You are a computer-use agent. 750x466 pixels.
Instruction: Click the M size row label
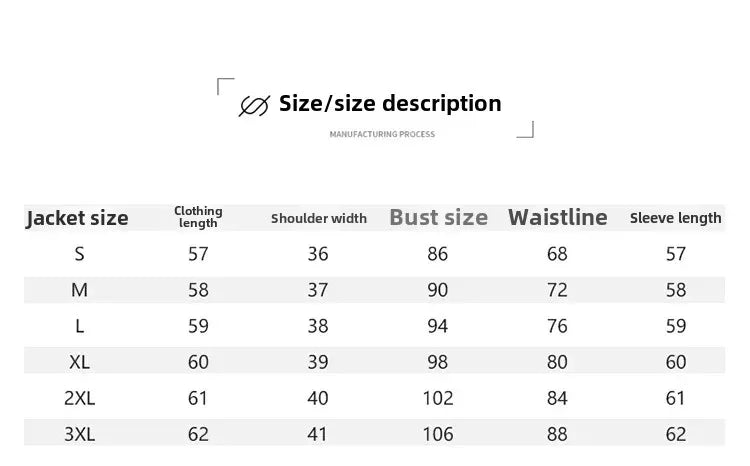coord(79,290)
